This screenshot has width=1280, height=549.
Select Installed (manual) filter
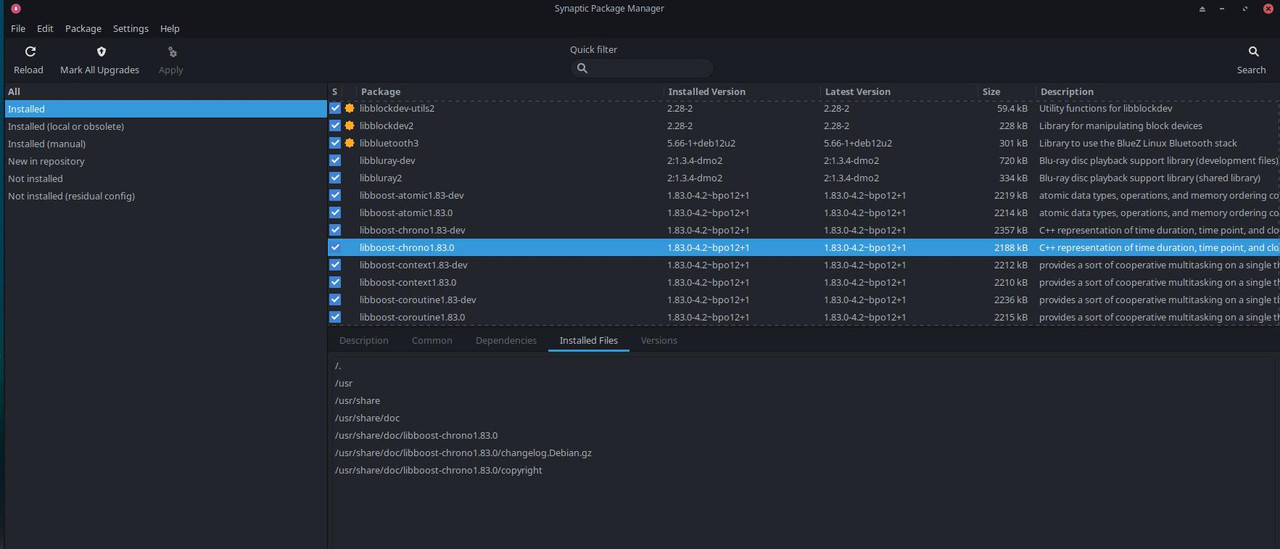tap(164, 144)
